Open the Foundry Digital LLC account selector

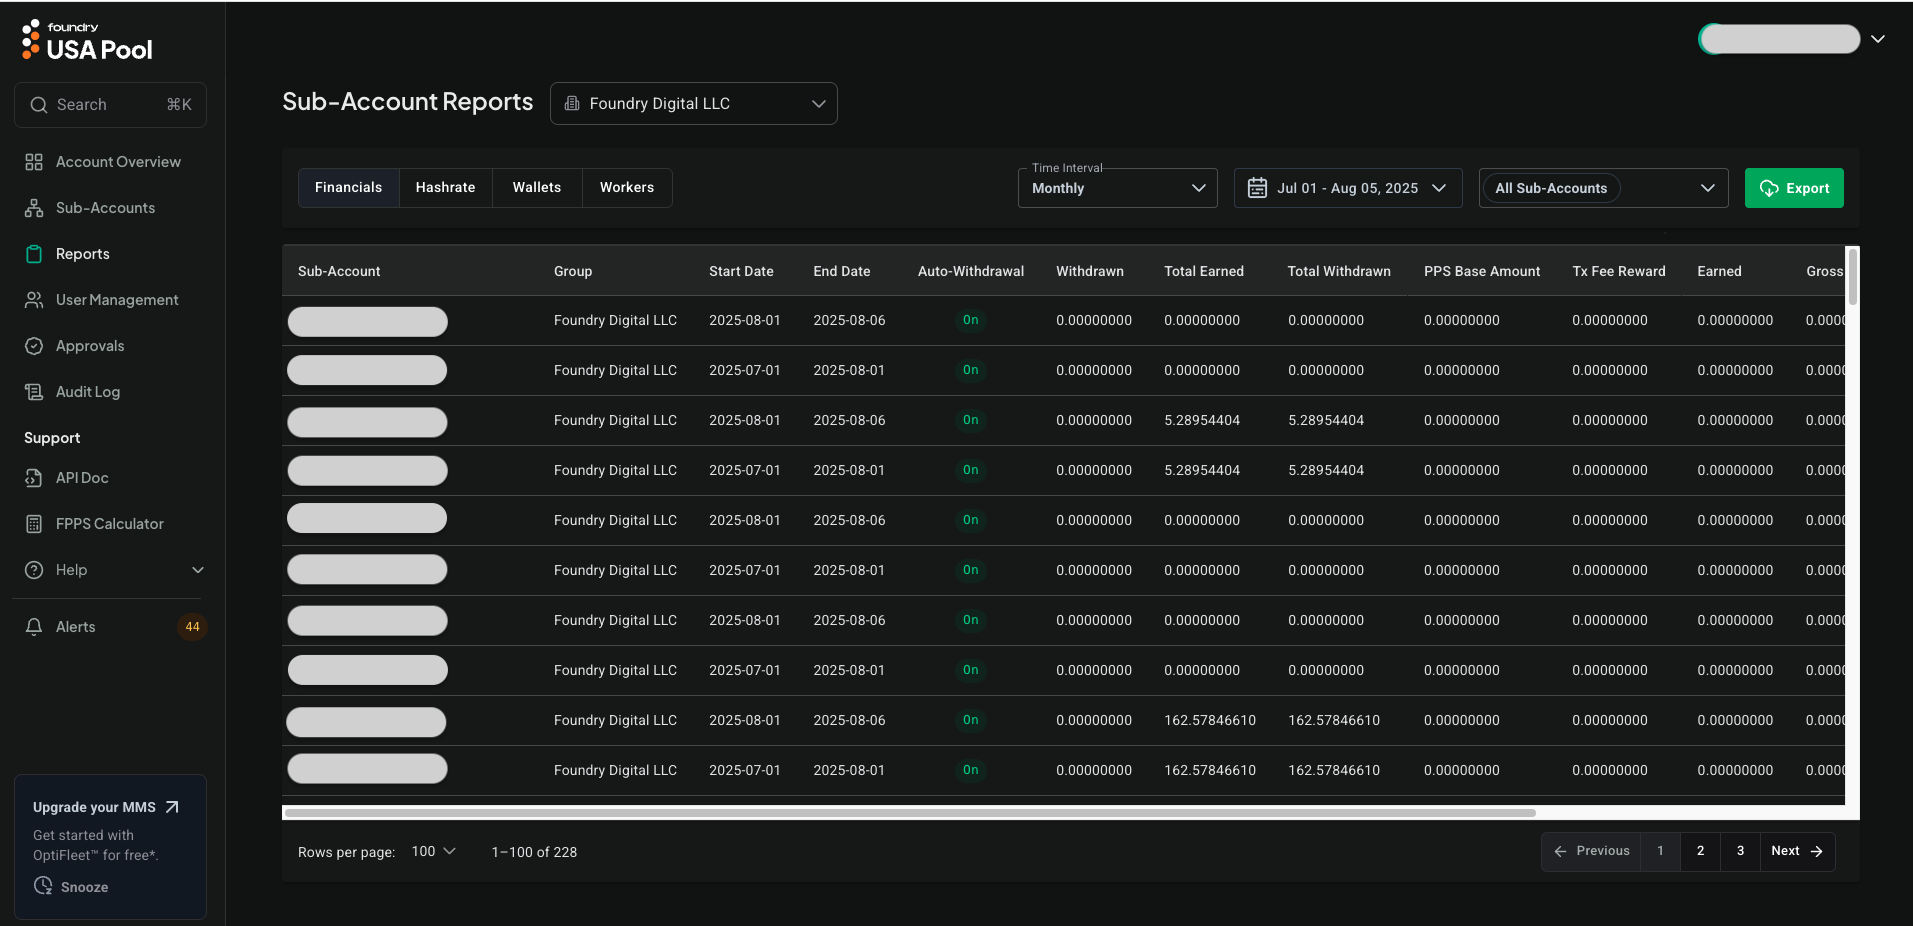coord(693,104)
